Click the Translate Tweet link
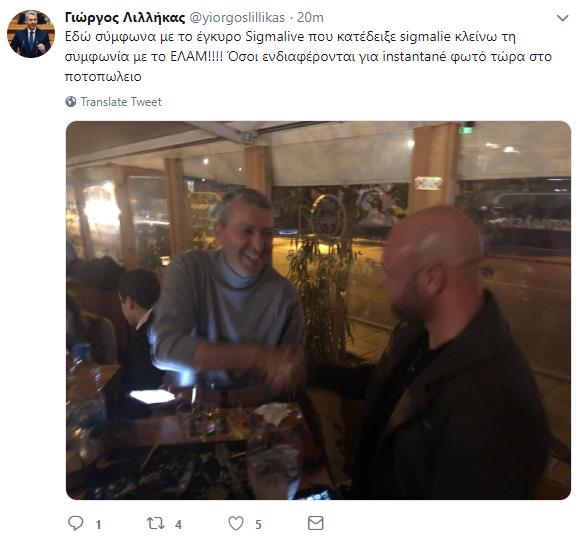Viewport: 579px width, 536px height. [x=121, y=102]
